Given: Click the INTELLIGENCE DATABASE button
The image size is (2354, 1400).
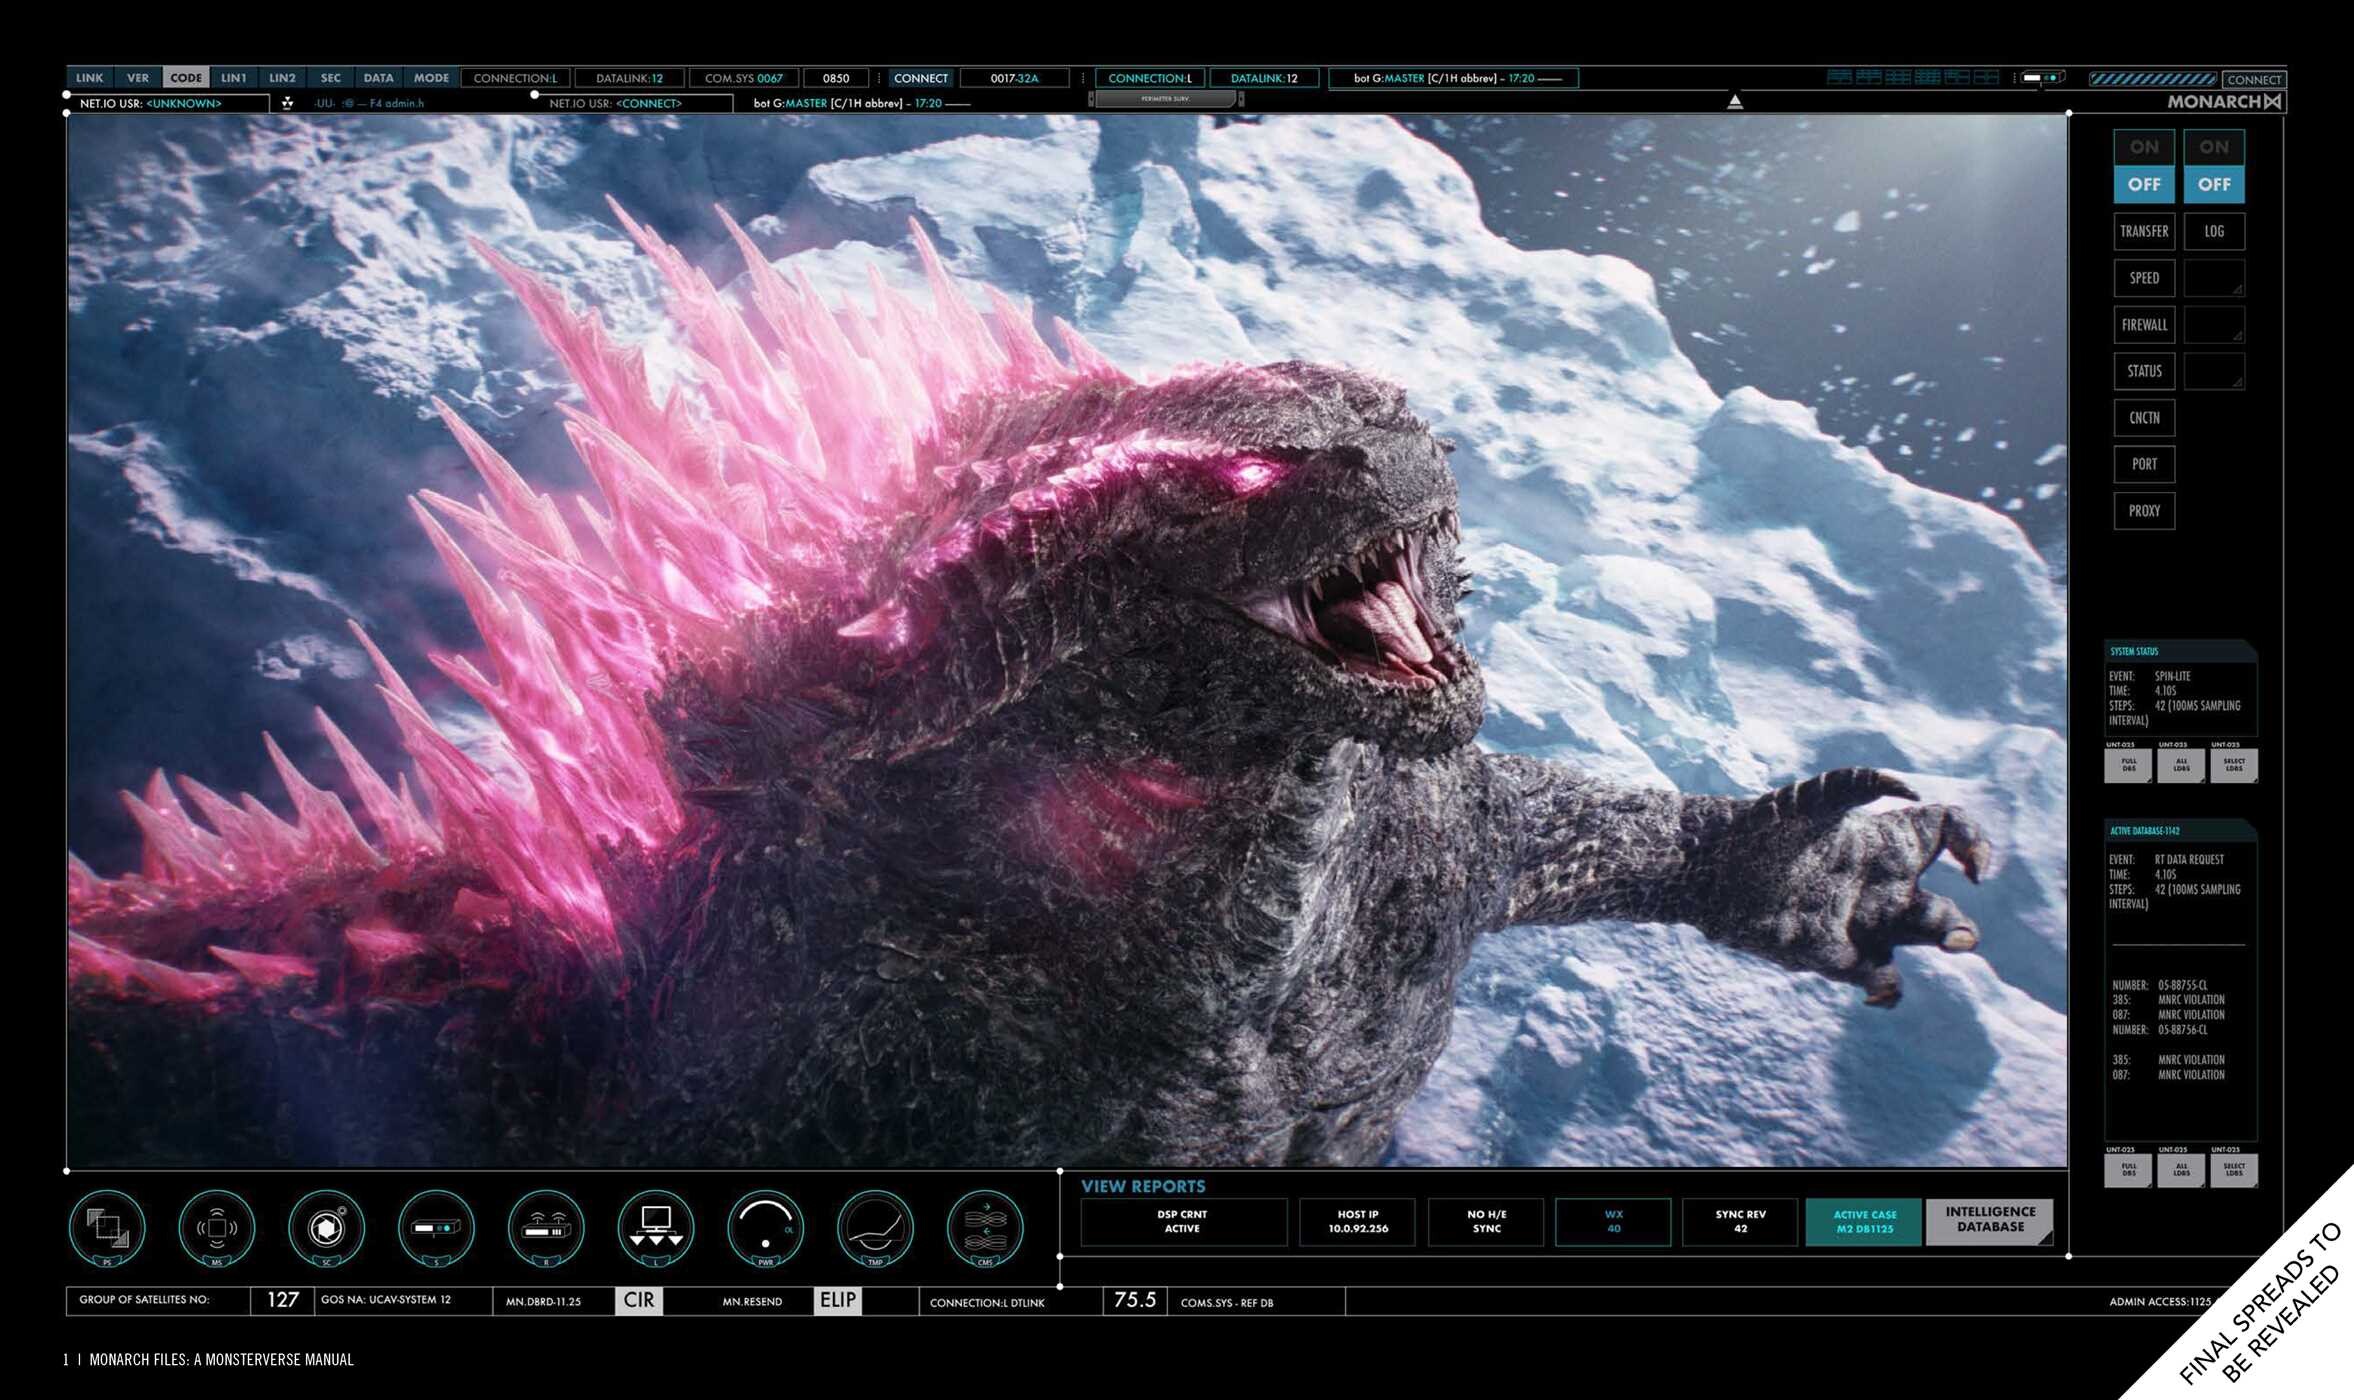Looking at the screenshot, I should (x=1989, y=1220).
